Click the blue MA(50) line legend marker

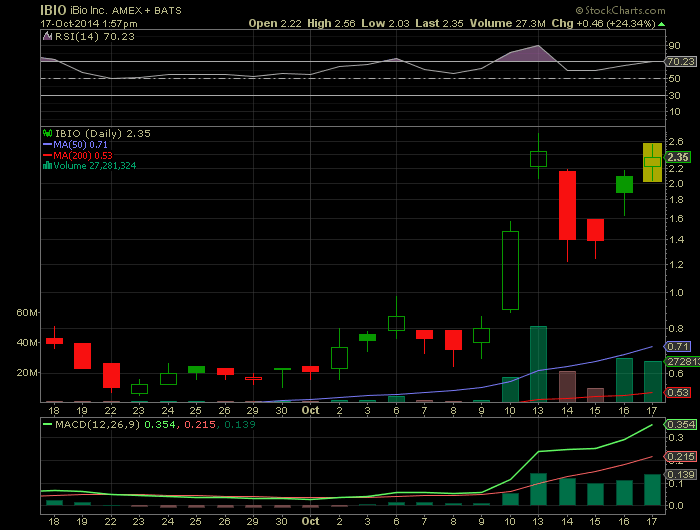point(46,144)
